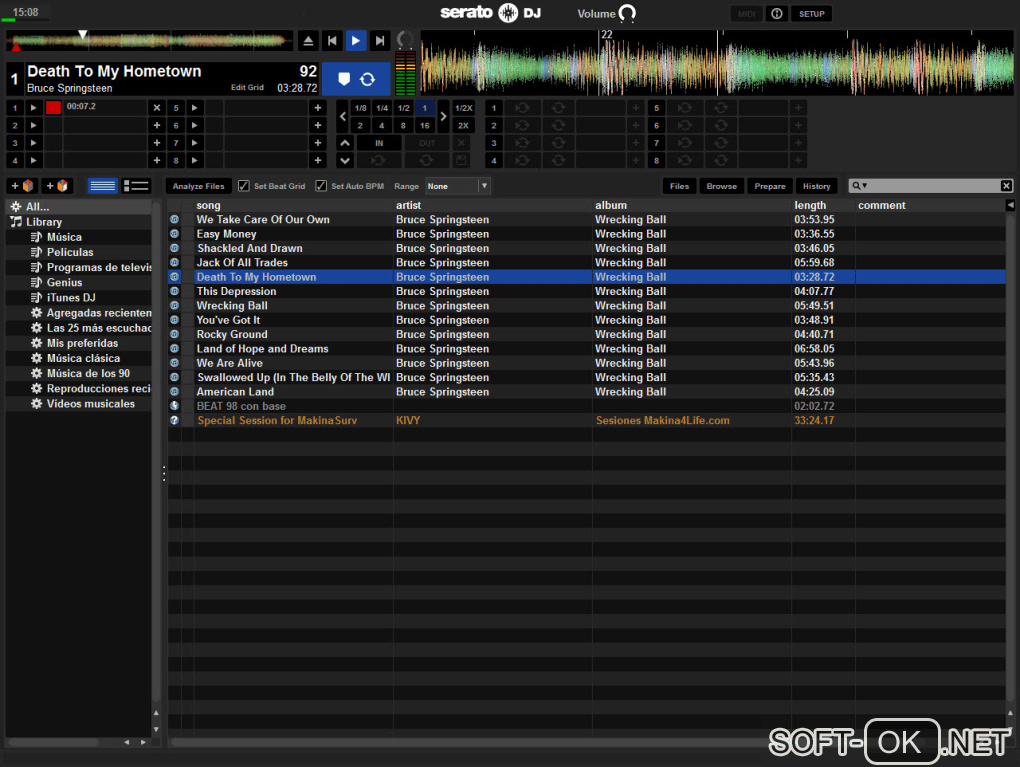Open the iTunes DJ playlist
The width and height of the screenshot is (1020, 767).
click(x=79, y=297)
